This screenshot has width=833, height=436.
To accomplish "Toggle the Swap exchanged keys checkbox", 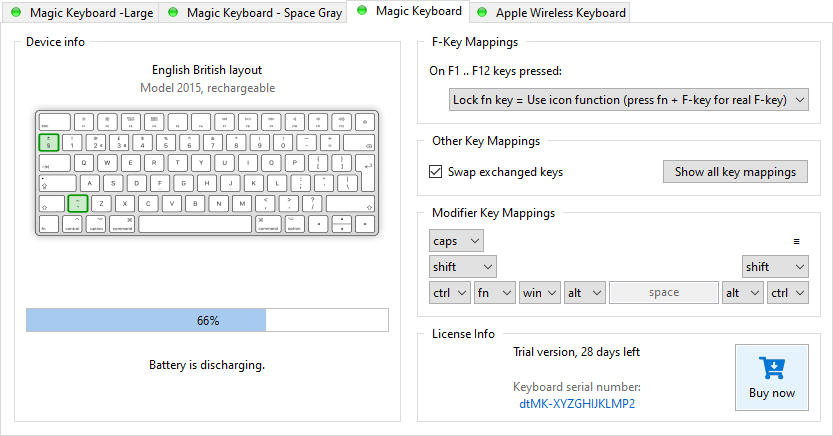I will pyautogui.click(x=436, y=172).
